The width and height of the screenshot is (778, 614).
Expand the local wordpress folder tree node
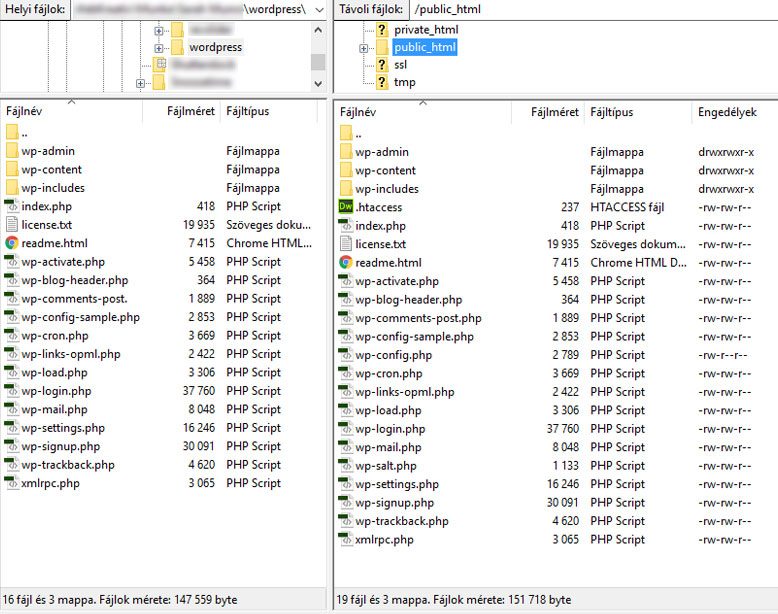coord(159,48)
